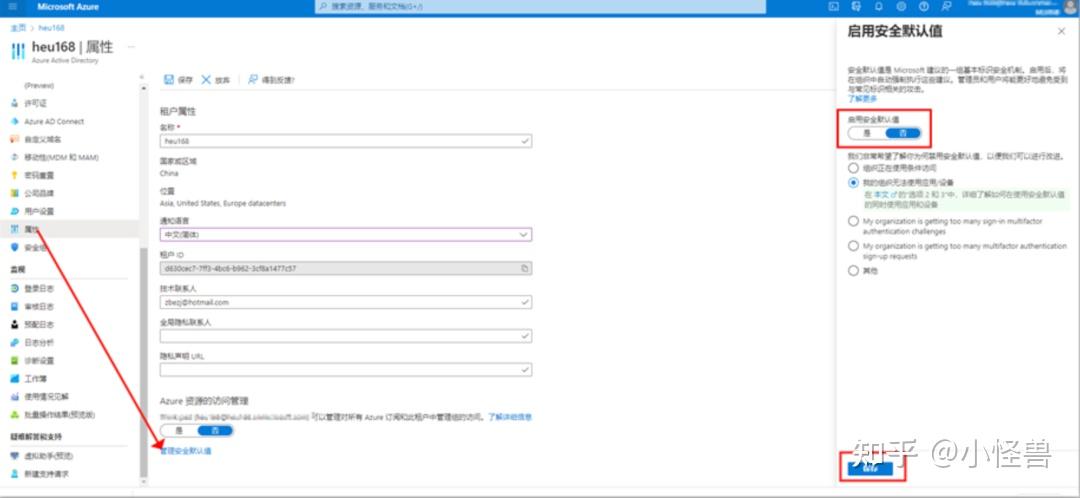
Task: Open Azure AD Connect in the sidebar
Action: 54,121
